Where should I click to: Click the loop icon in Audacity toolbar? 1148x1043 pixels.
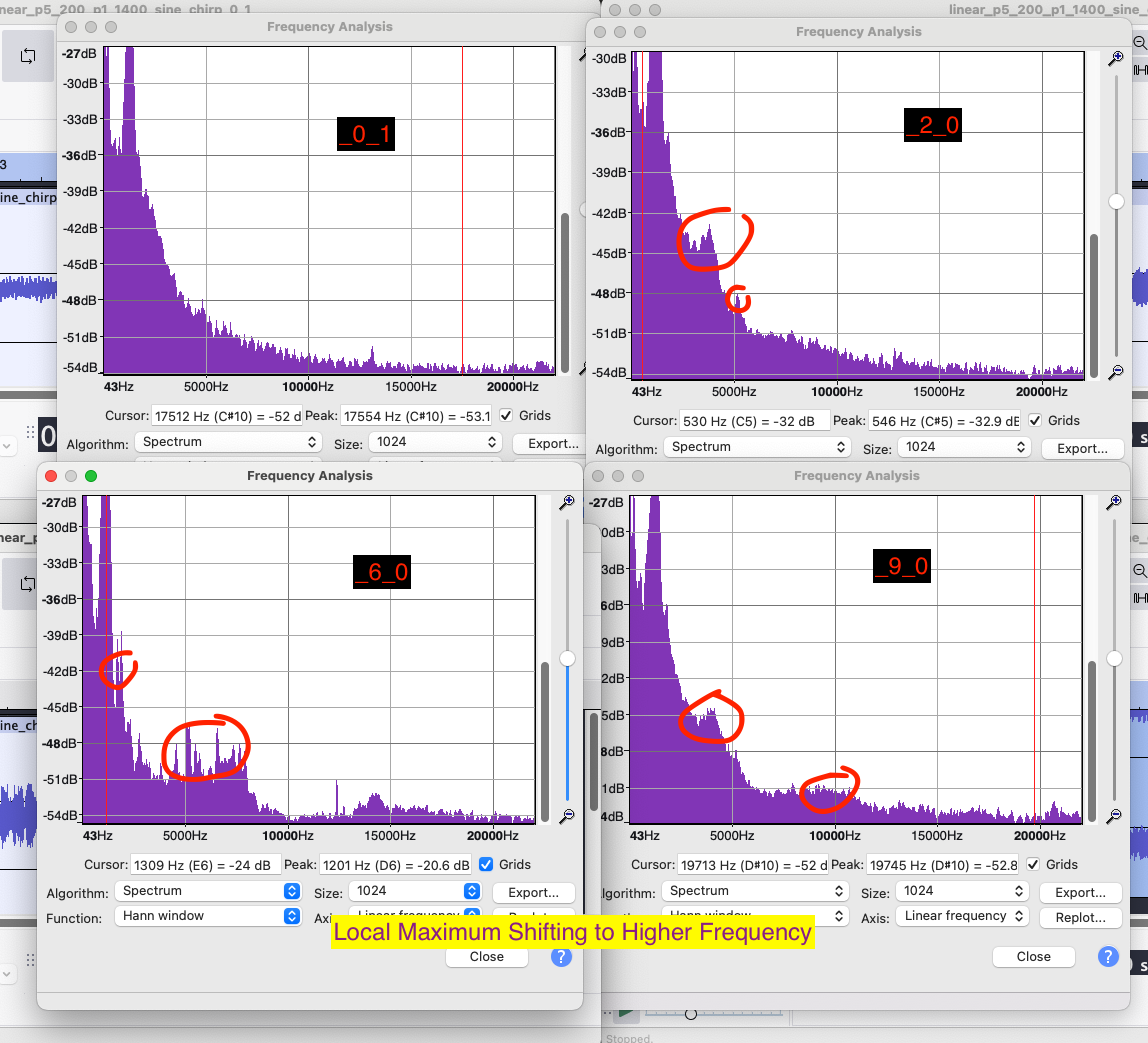pos(27,56)
